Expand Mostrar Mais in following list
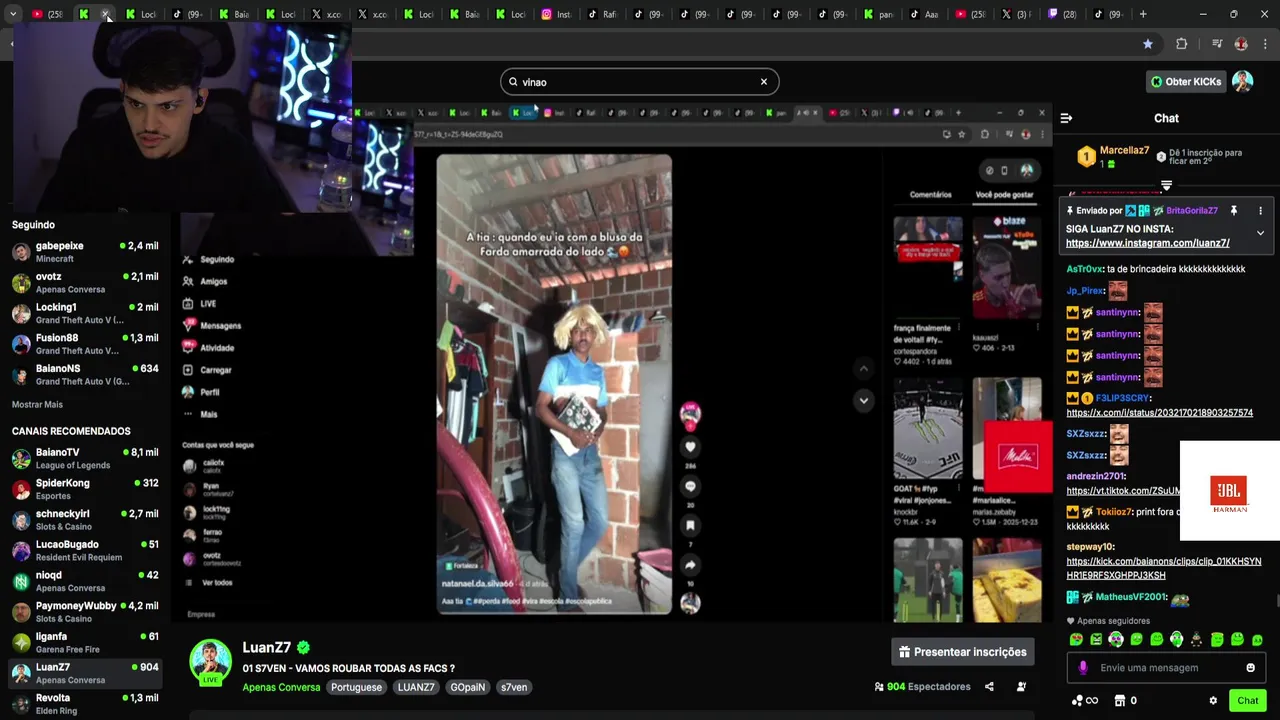 coord(37,405)
